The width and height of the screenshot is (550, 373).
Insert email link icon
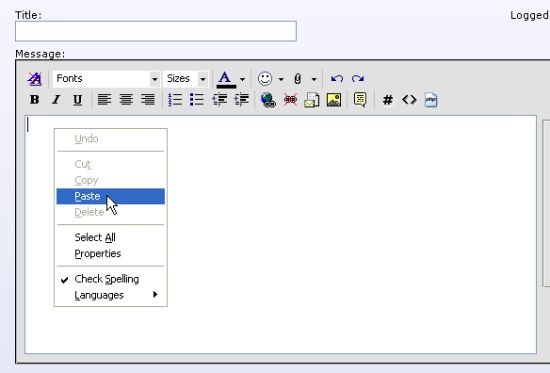click(x=312, y=100)
